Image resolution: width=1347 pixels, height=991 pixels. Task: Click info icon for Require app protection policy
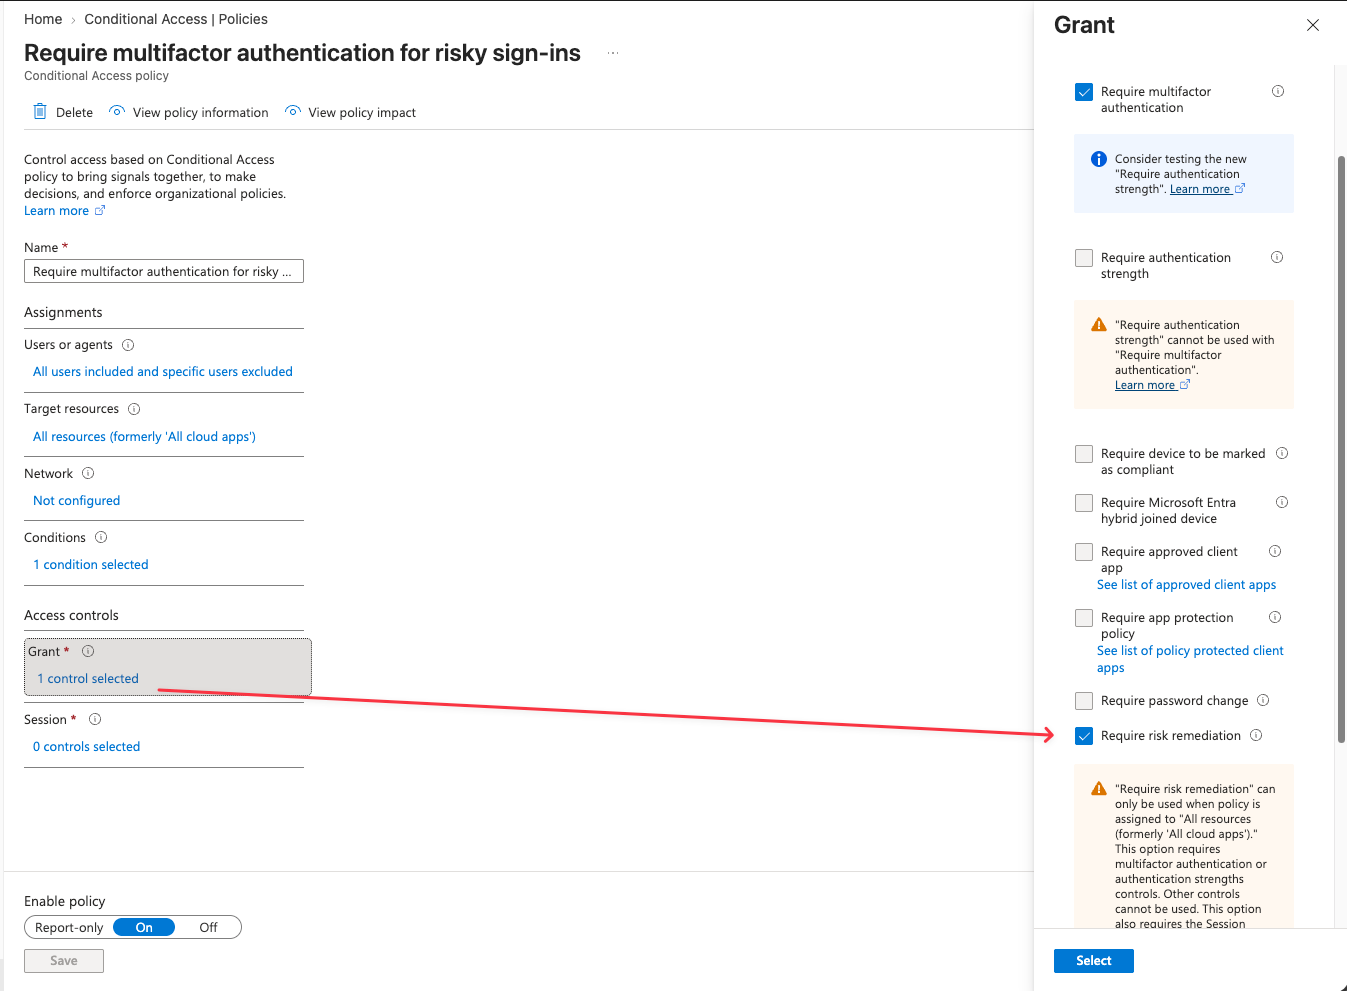click(x=1275, y=617)
